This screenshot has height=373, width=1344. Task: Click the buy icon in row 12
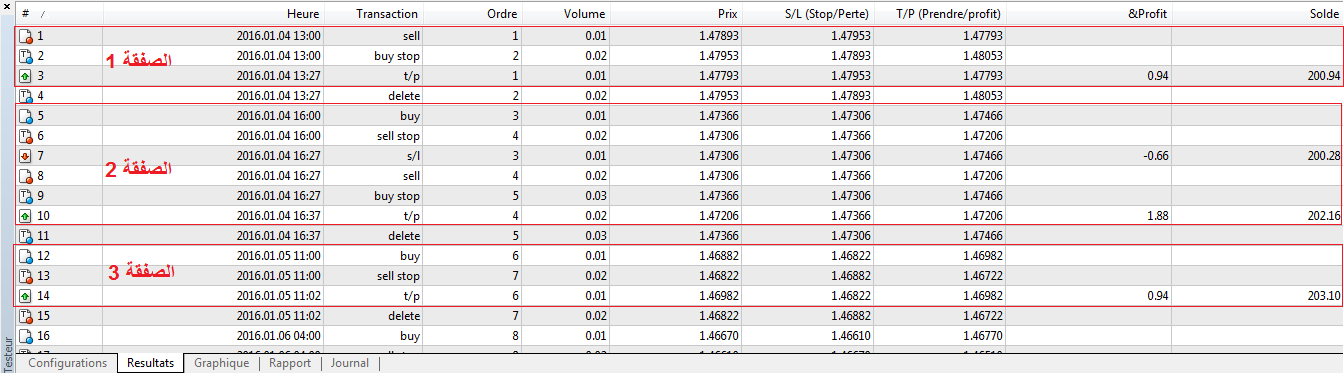[26, 256]
